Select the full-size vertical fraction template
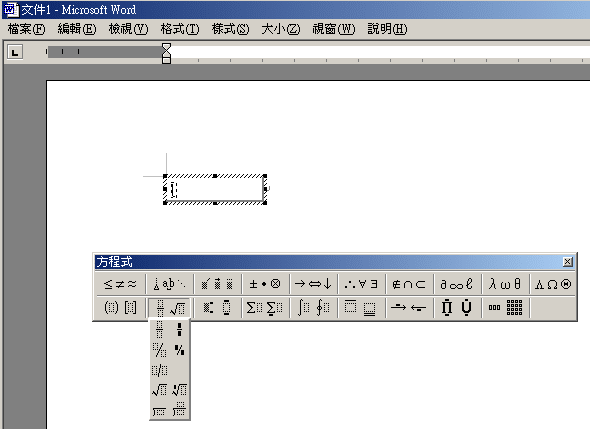The height and width of the screenshot is (429, 590). pos(160,330)
